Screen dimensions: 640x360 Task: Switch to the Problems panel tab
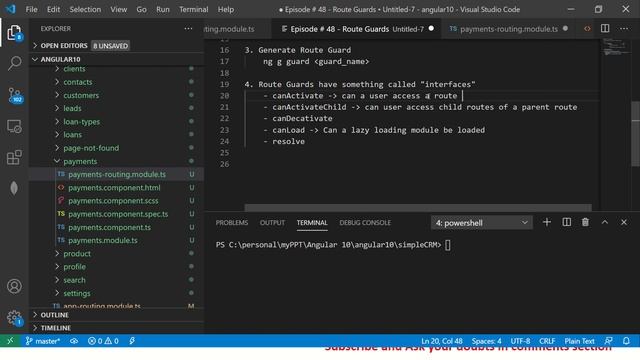click(232, 222)
